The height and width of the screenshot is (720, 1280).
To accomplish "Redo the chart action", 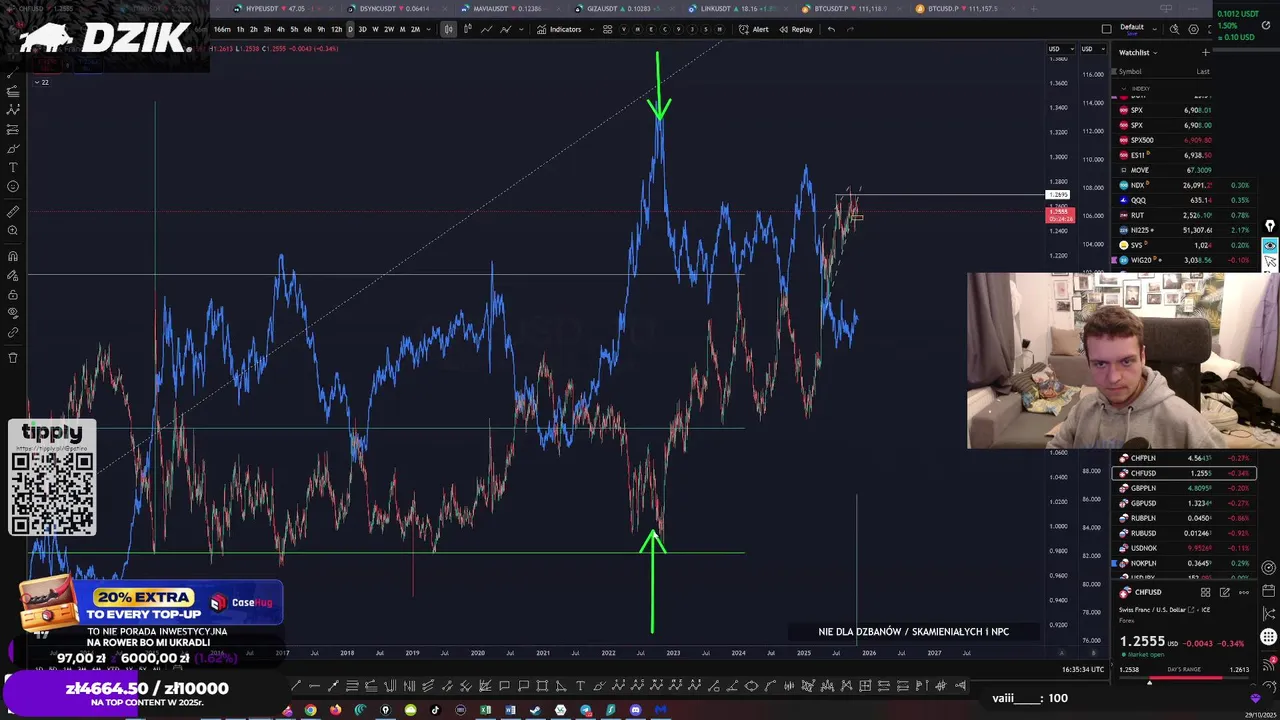I will pos(850,29).
